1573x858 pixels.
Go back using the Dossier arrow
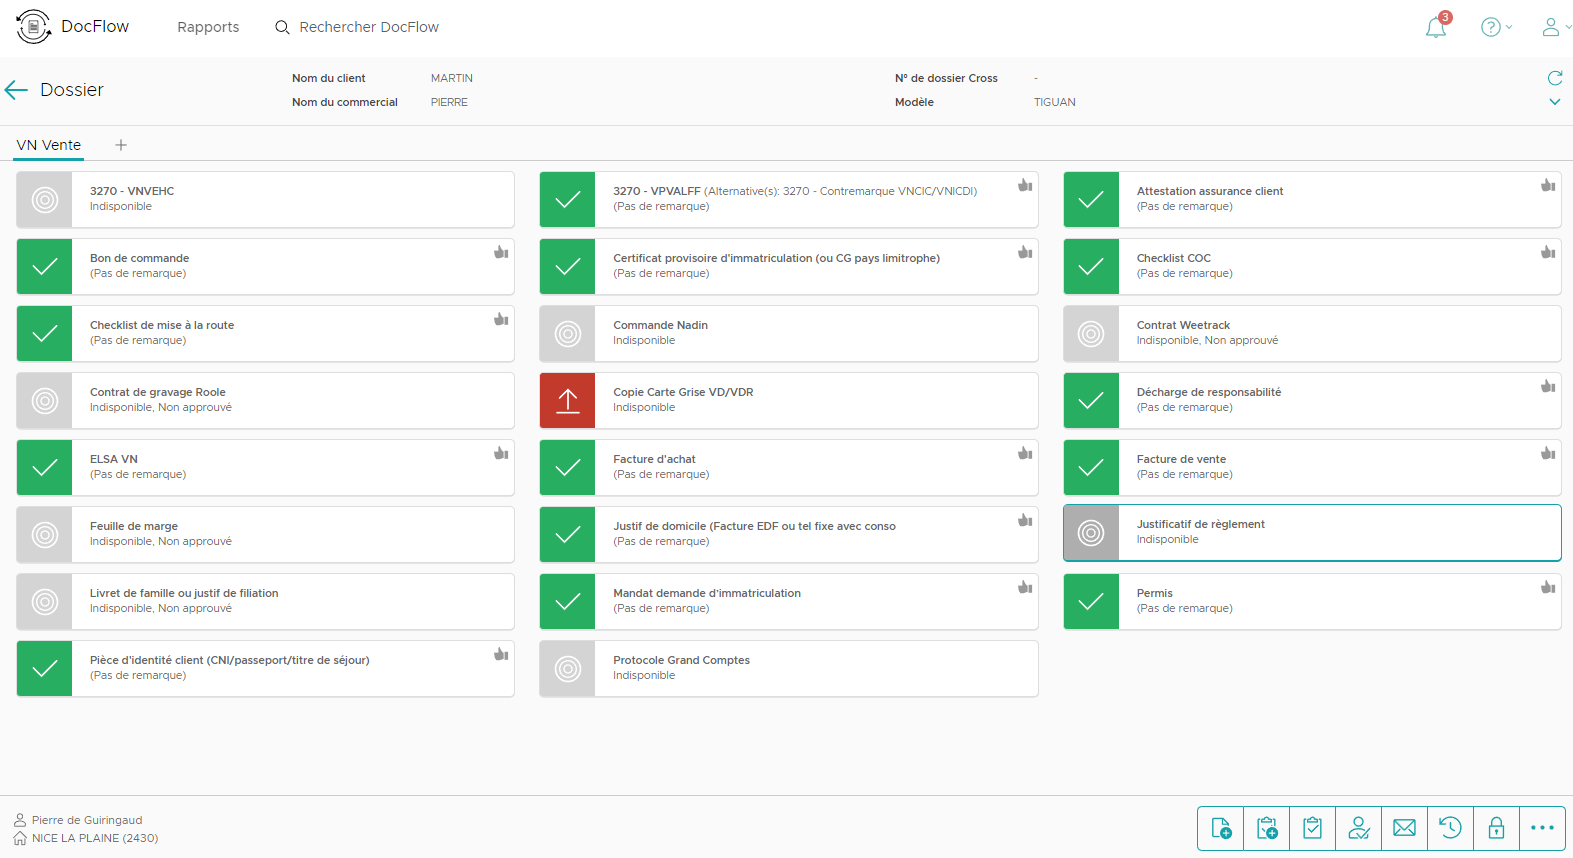(x=16, y=90)
